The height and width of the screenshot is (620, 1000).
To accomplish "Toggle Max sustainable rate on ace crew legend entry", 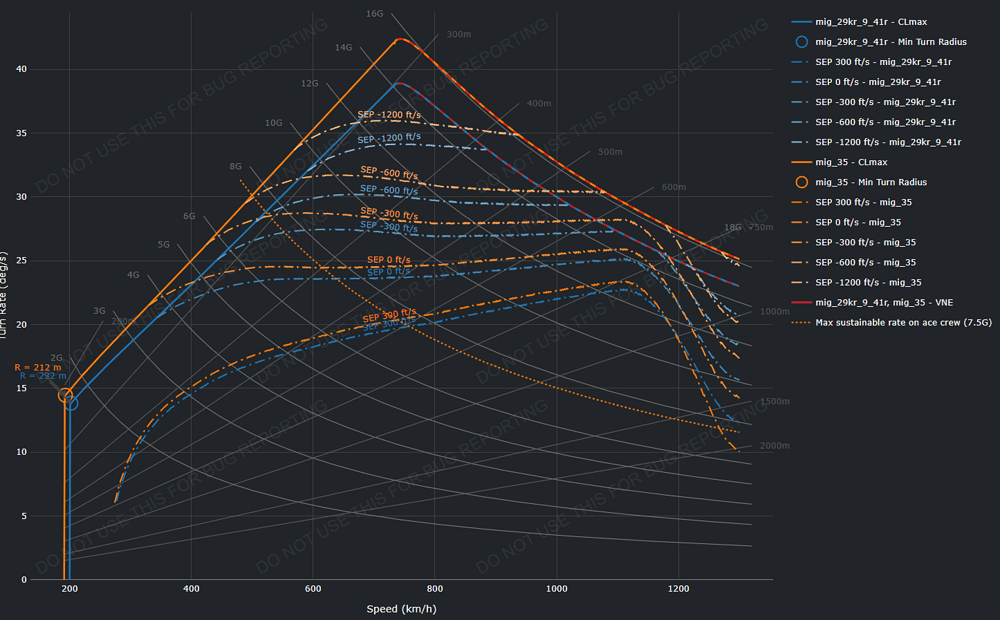I will (x=892, y=322).
